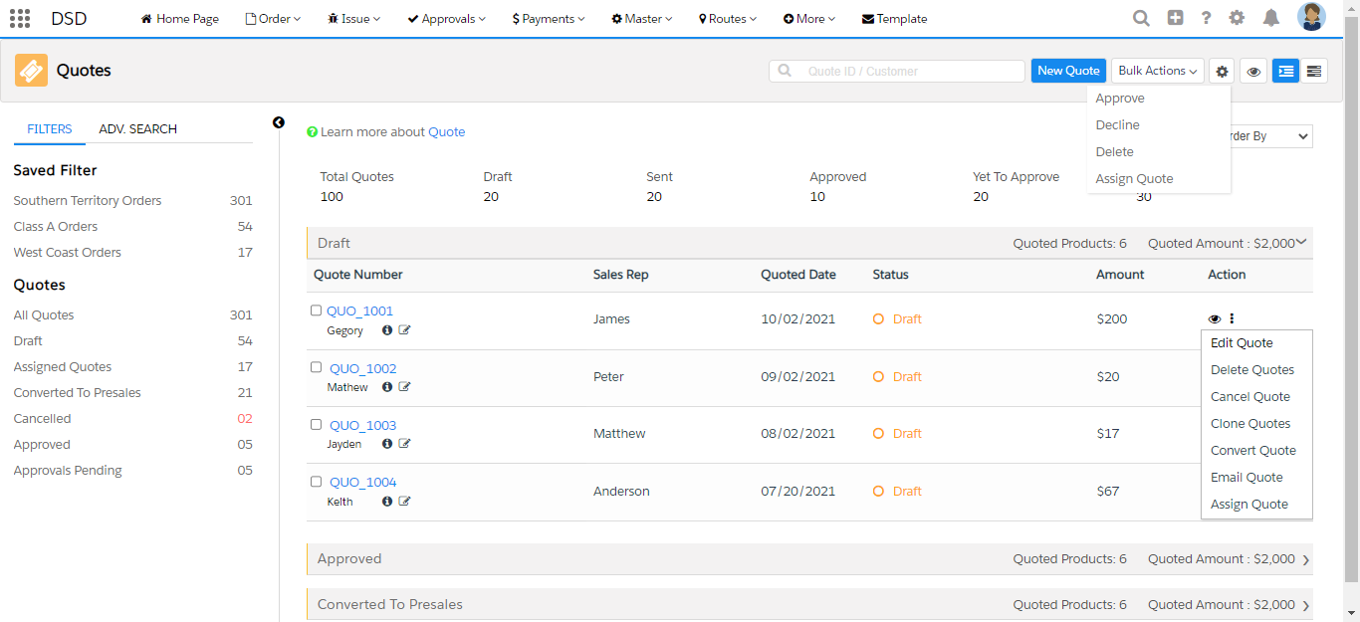Click the search magnifier in top bar
This screenshot has width=1360, height=622.
click(x=1141, y=18)
